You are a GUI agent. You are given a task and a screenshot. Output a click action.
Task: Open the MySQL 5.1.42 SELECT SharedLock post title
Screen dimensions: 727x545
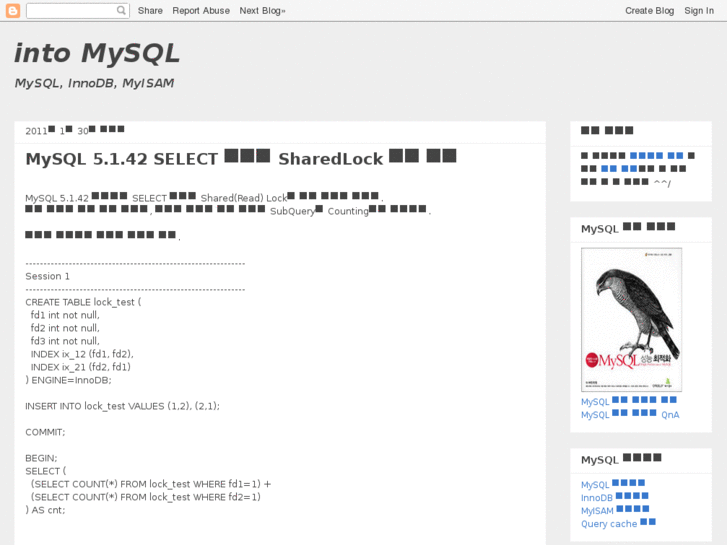click(241, 158)
